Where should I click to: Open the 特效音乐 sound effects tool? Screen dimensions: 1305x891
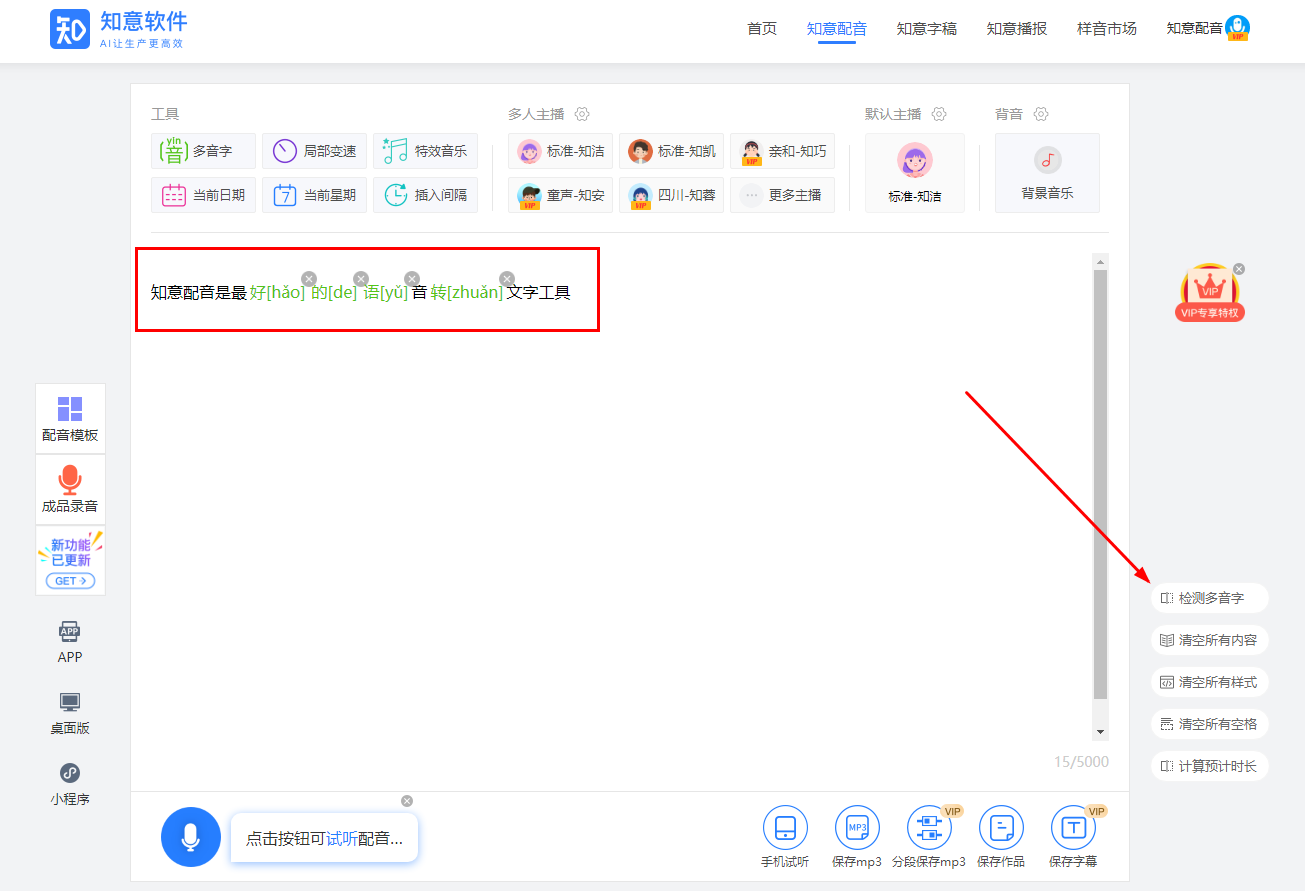[x=425, y=152]
